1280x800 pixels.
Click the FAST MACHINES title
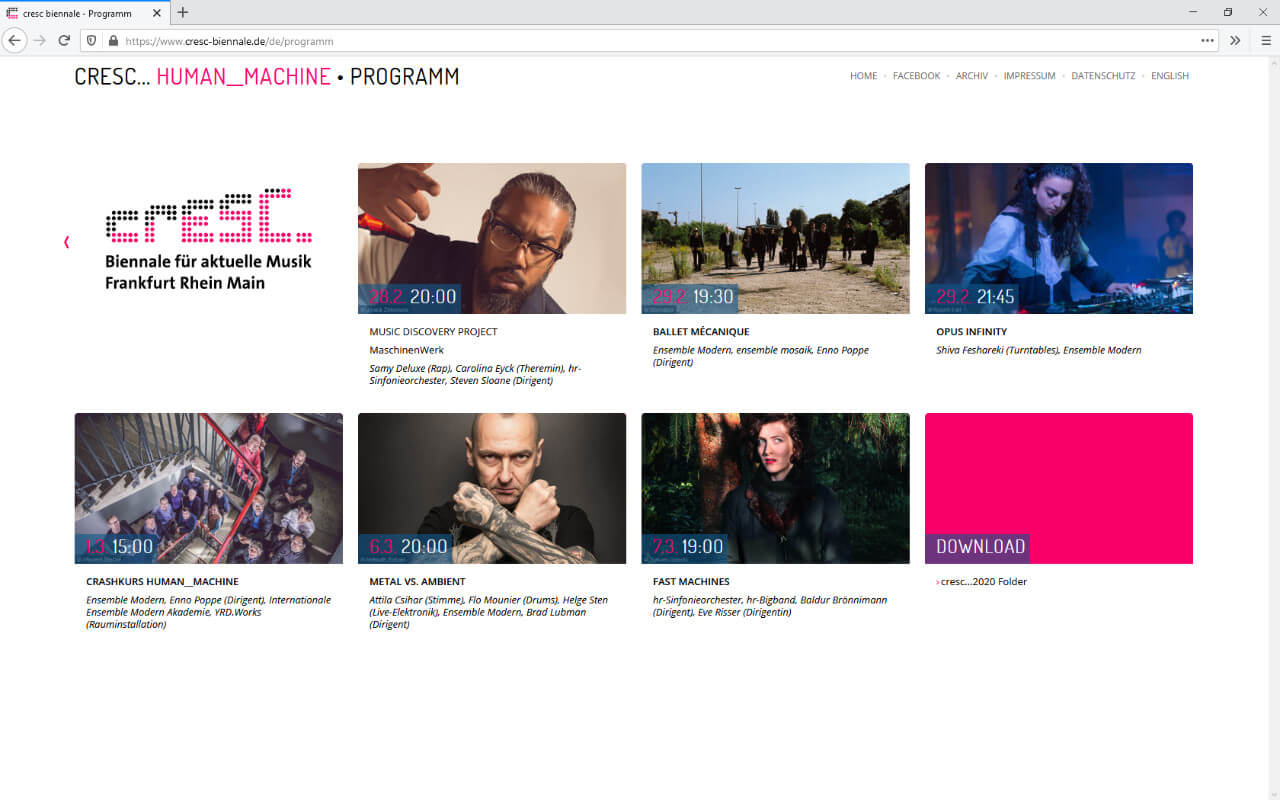691,582
